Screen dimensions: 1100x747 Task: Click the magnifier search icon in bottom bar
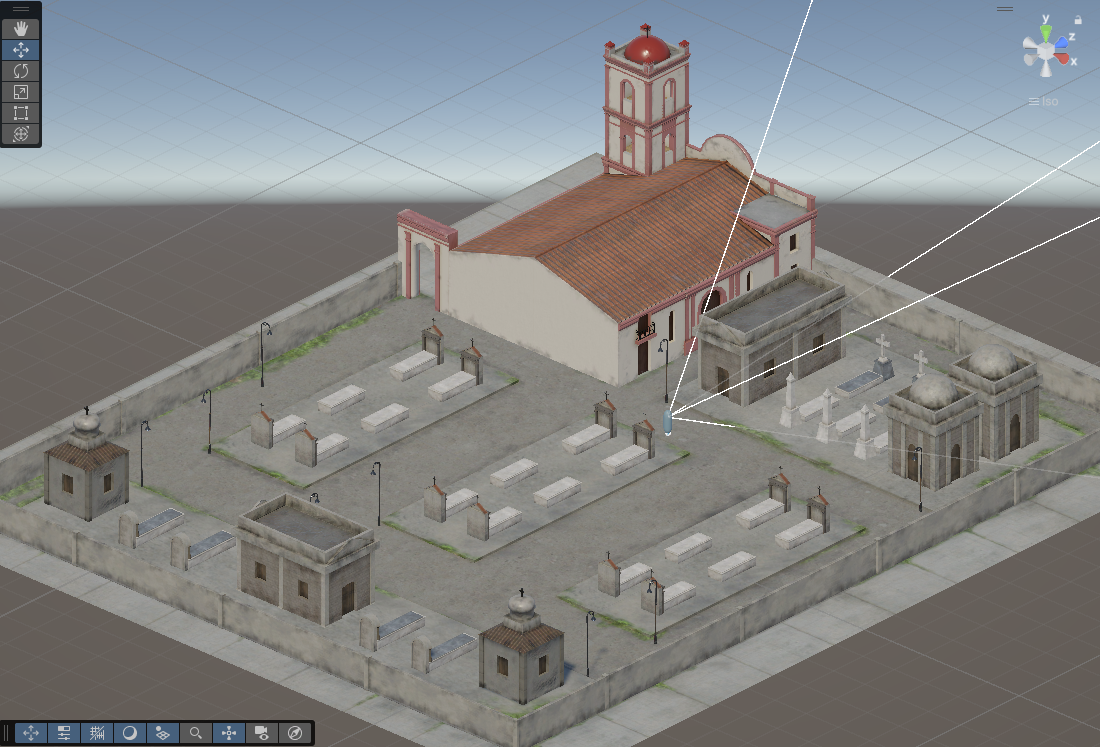point(196,733)
